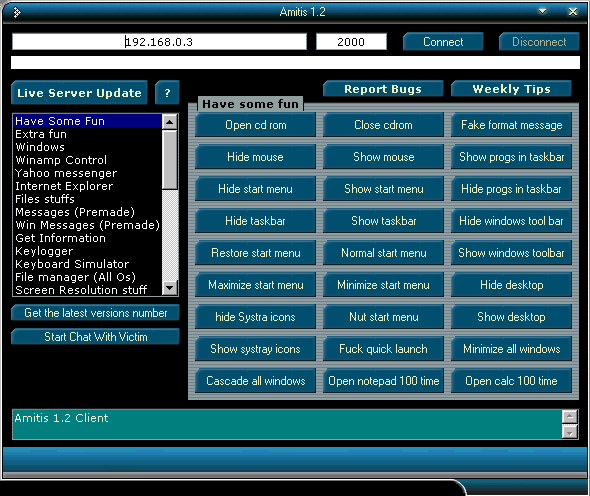This screenshot has height=496, width=590.
Task: Click the Show mouse button
Action: click(383, 157)
